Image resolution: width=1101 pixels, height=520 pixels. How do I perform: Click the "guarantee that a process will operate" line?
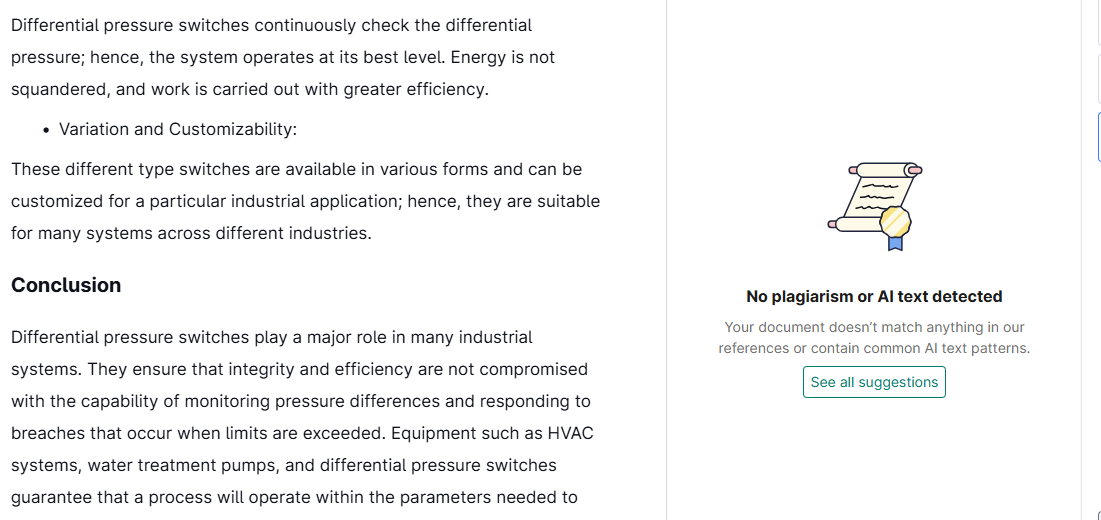coord(294,498)
